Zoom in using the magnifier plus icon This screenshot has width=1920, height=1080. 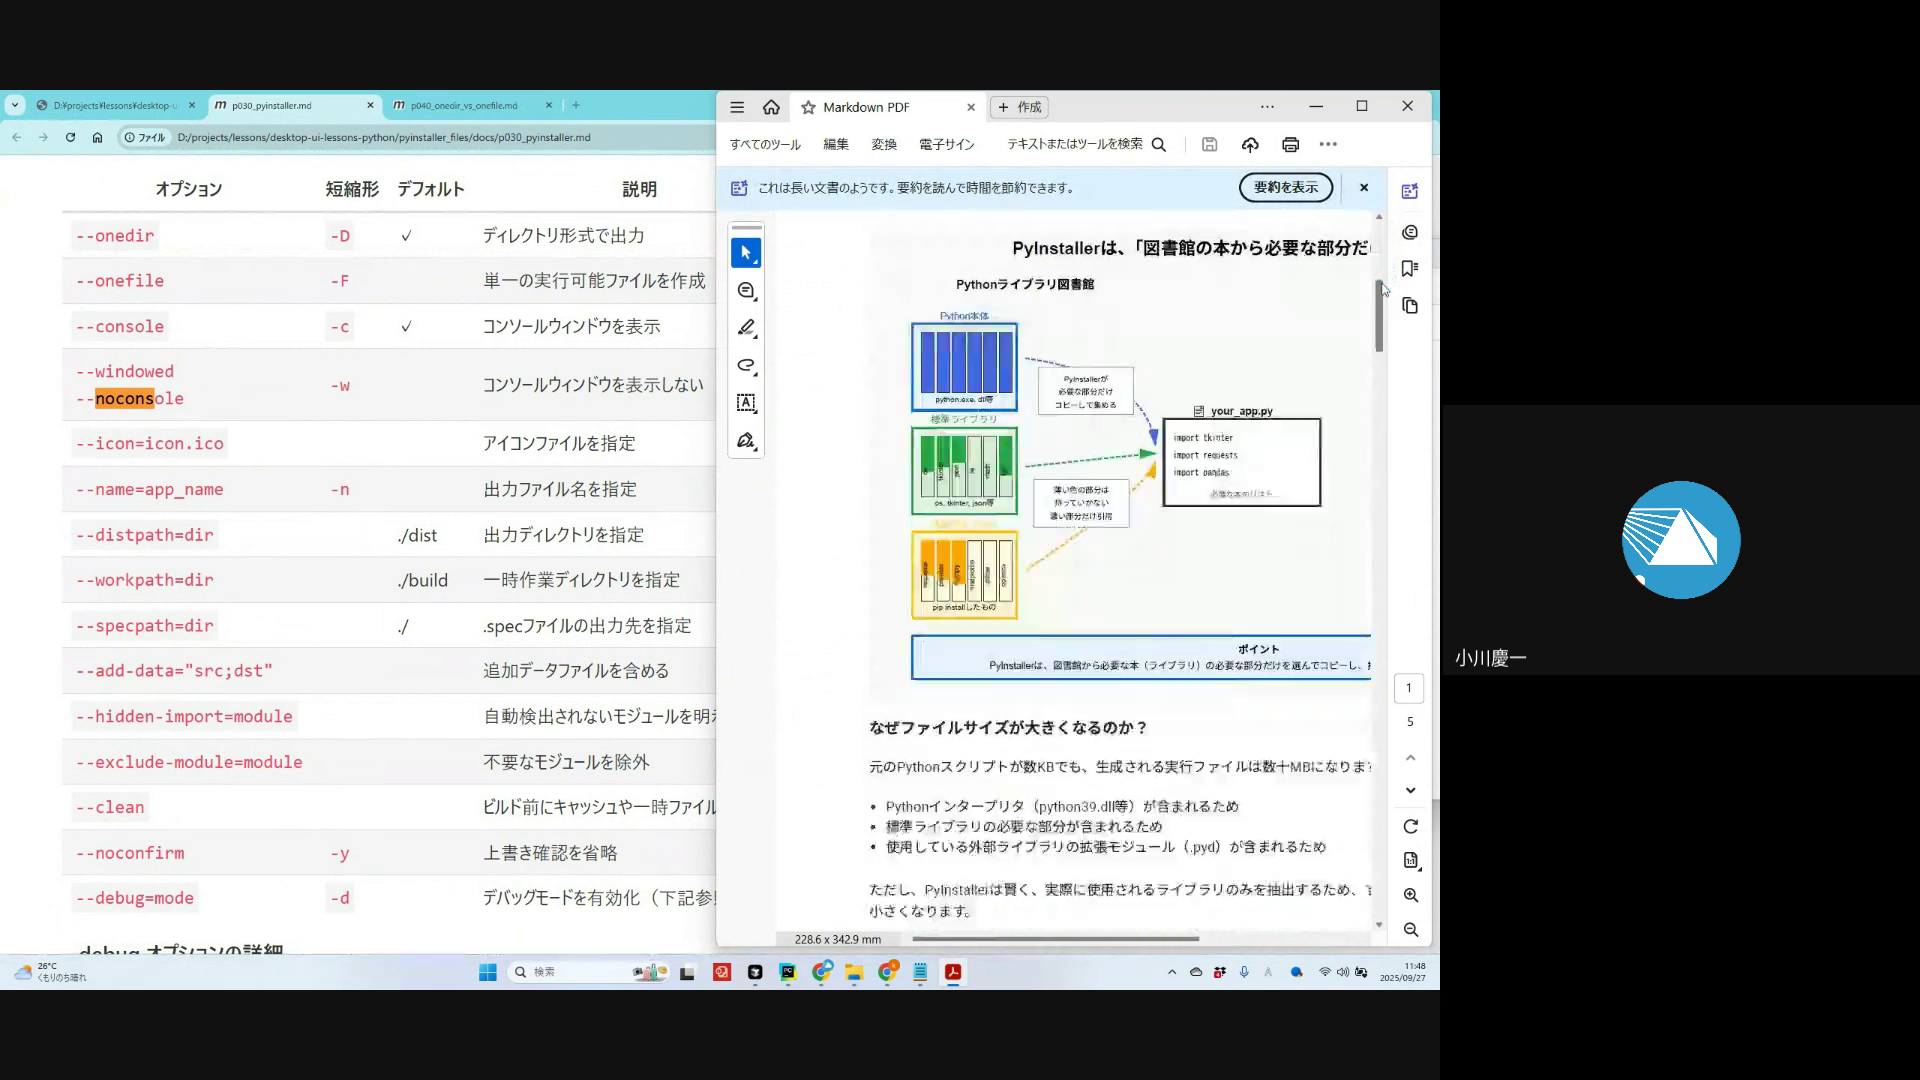pos(1410,896)
